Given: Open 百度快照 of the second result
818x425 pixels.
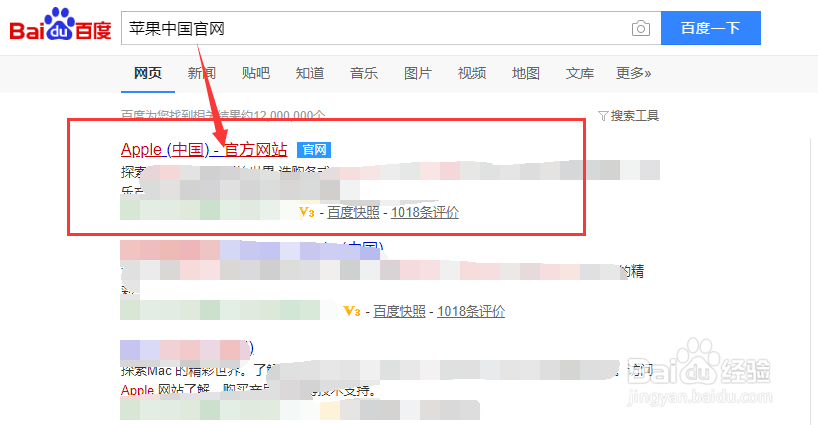Looking at the screenshot, I should [x=400, y=311].
